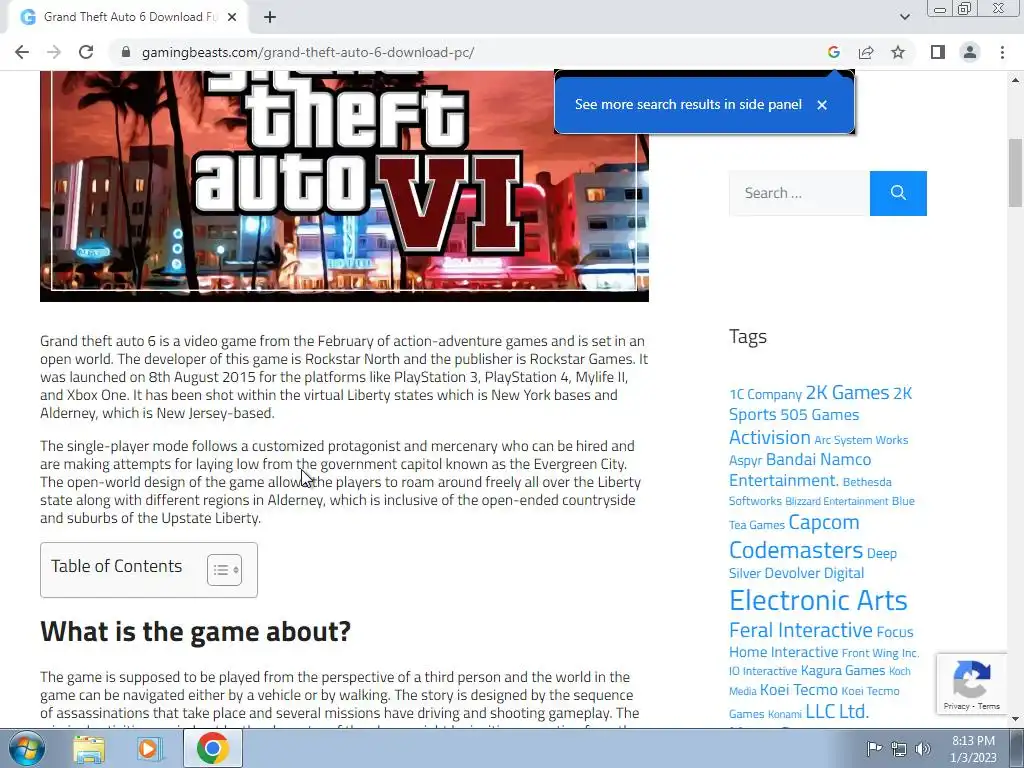Open the Codemasters tag
This screenshot has width=1024, height=768.
[x=795, y=550]
